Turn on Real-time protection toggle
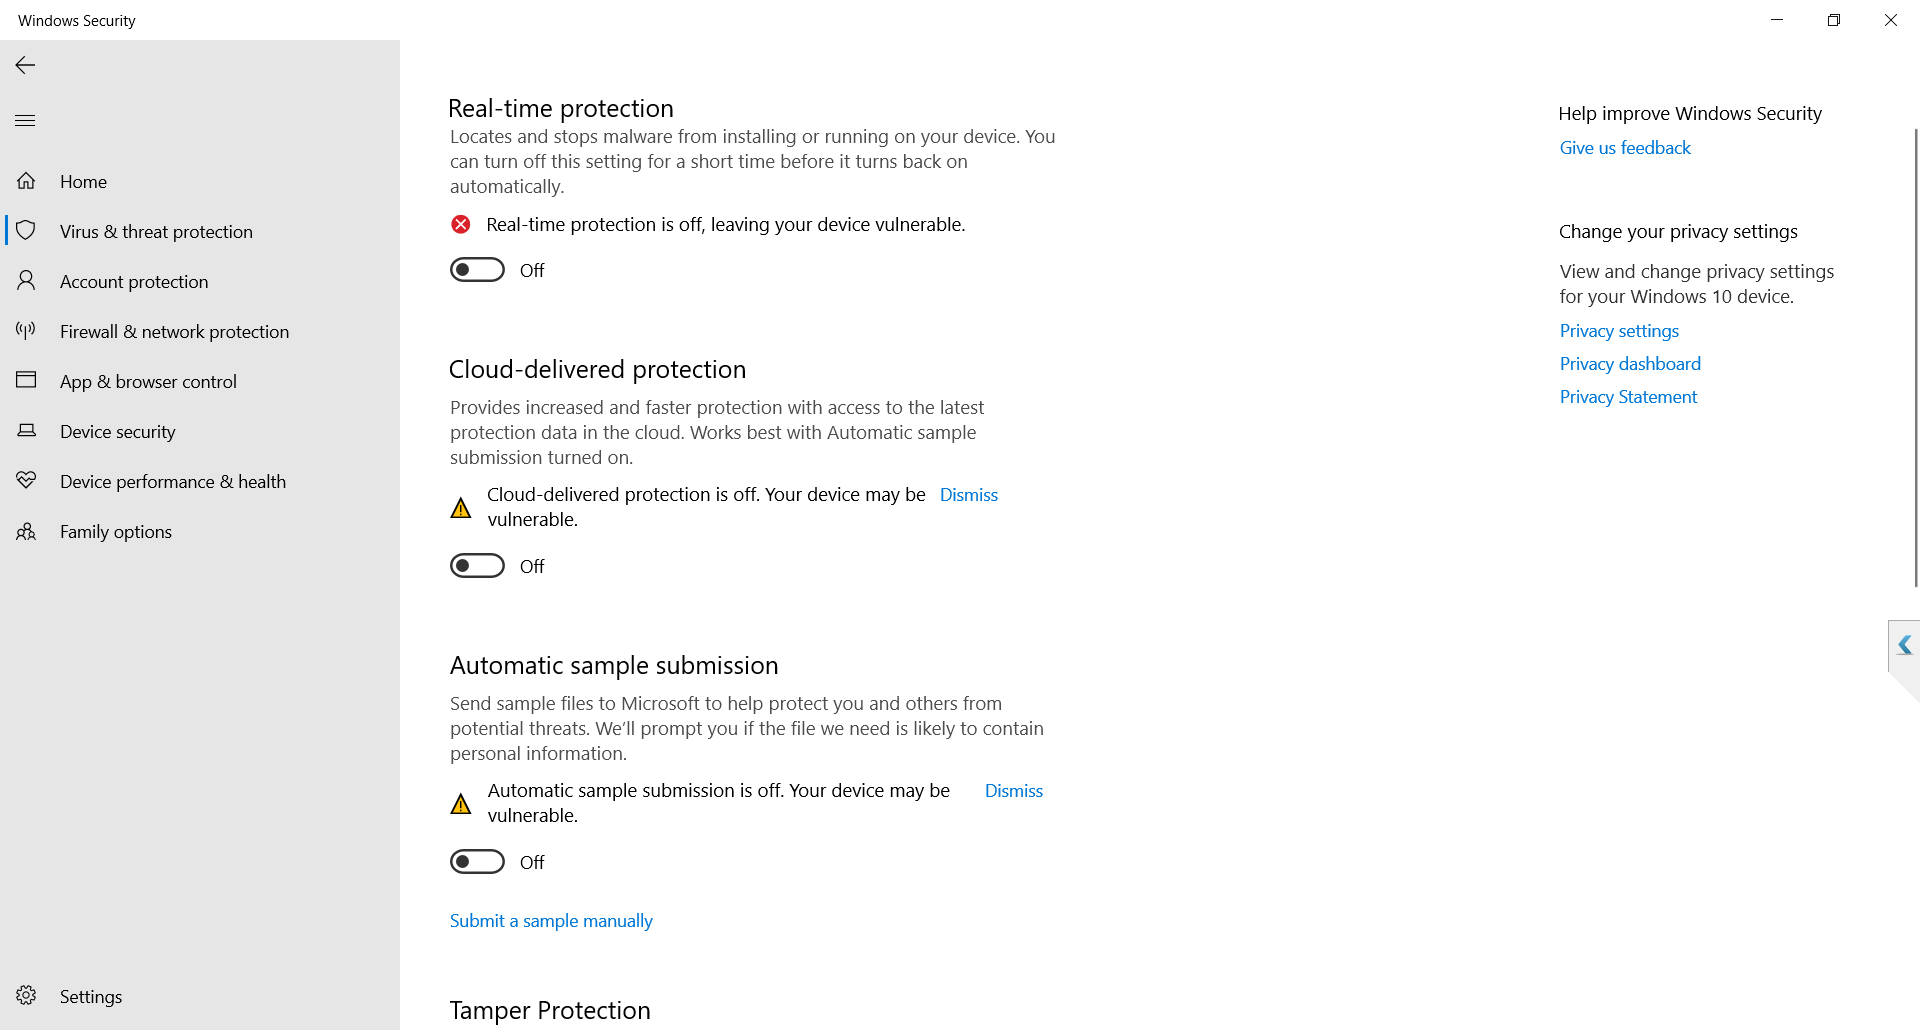 point(477,270)
